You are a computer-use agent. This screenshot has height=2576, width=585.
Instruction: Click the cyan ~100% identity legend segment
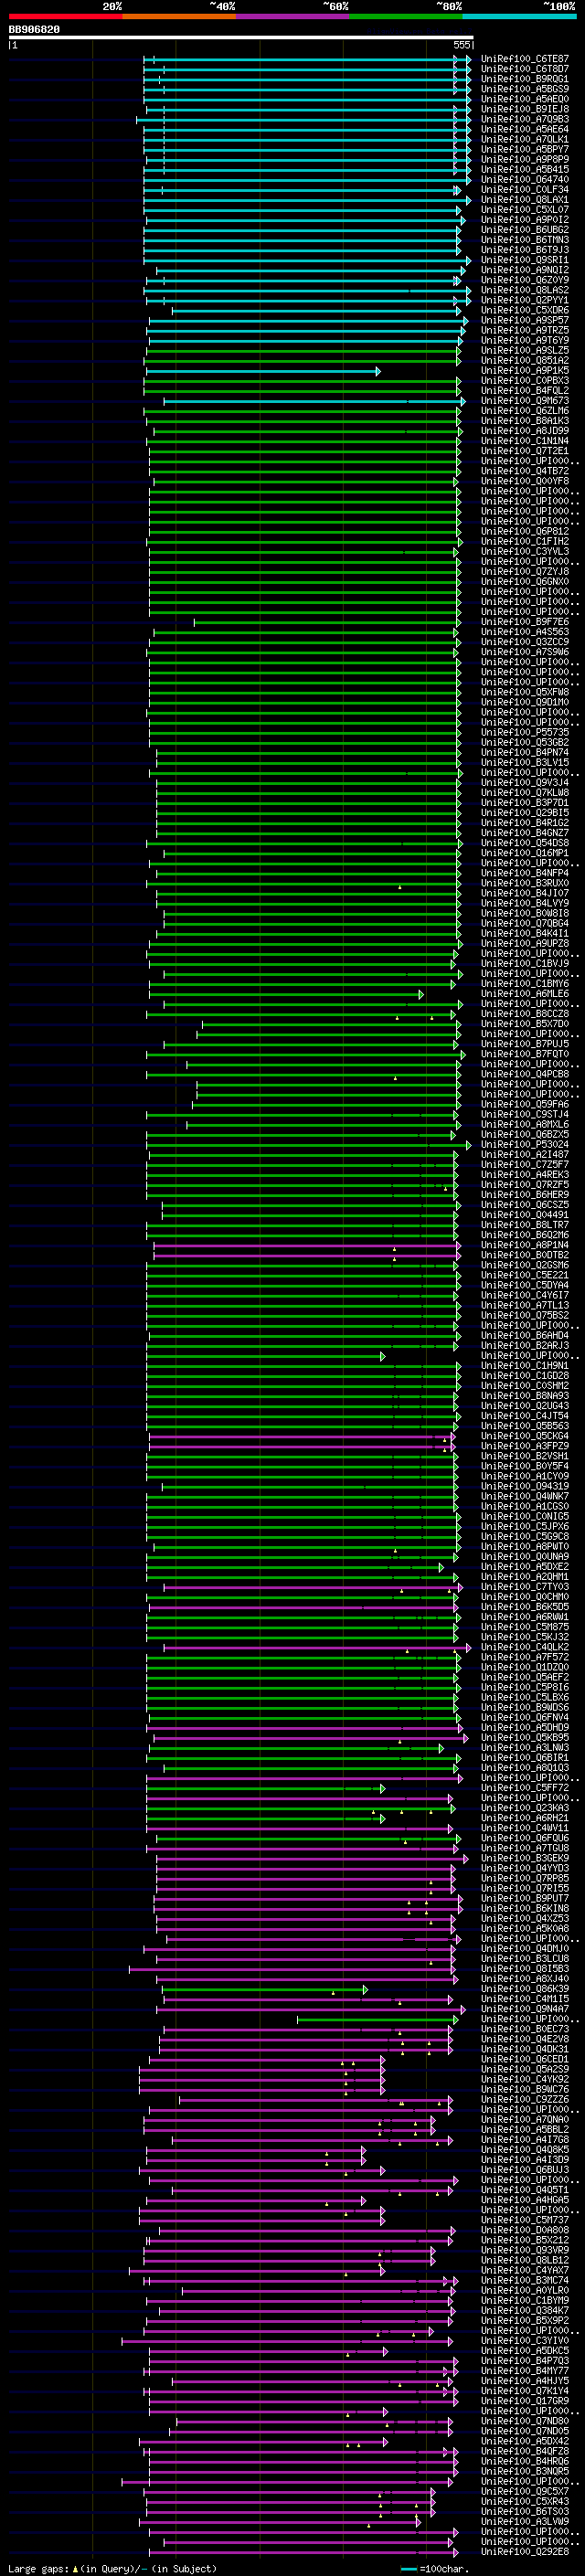coord(519,17)
